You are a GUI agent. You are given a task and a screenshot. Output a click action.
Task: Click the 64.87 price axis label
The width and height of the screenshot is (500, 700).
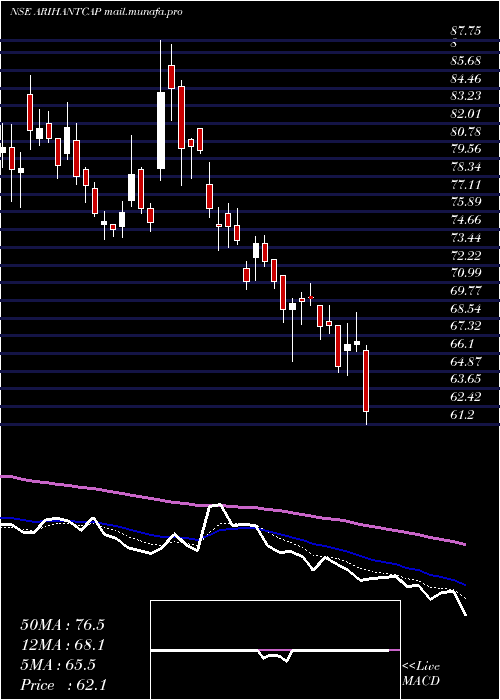coord(466,361)
